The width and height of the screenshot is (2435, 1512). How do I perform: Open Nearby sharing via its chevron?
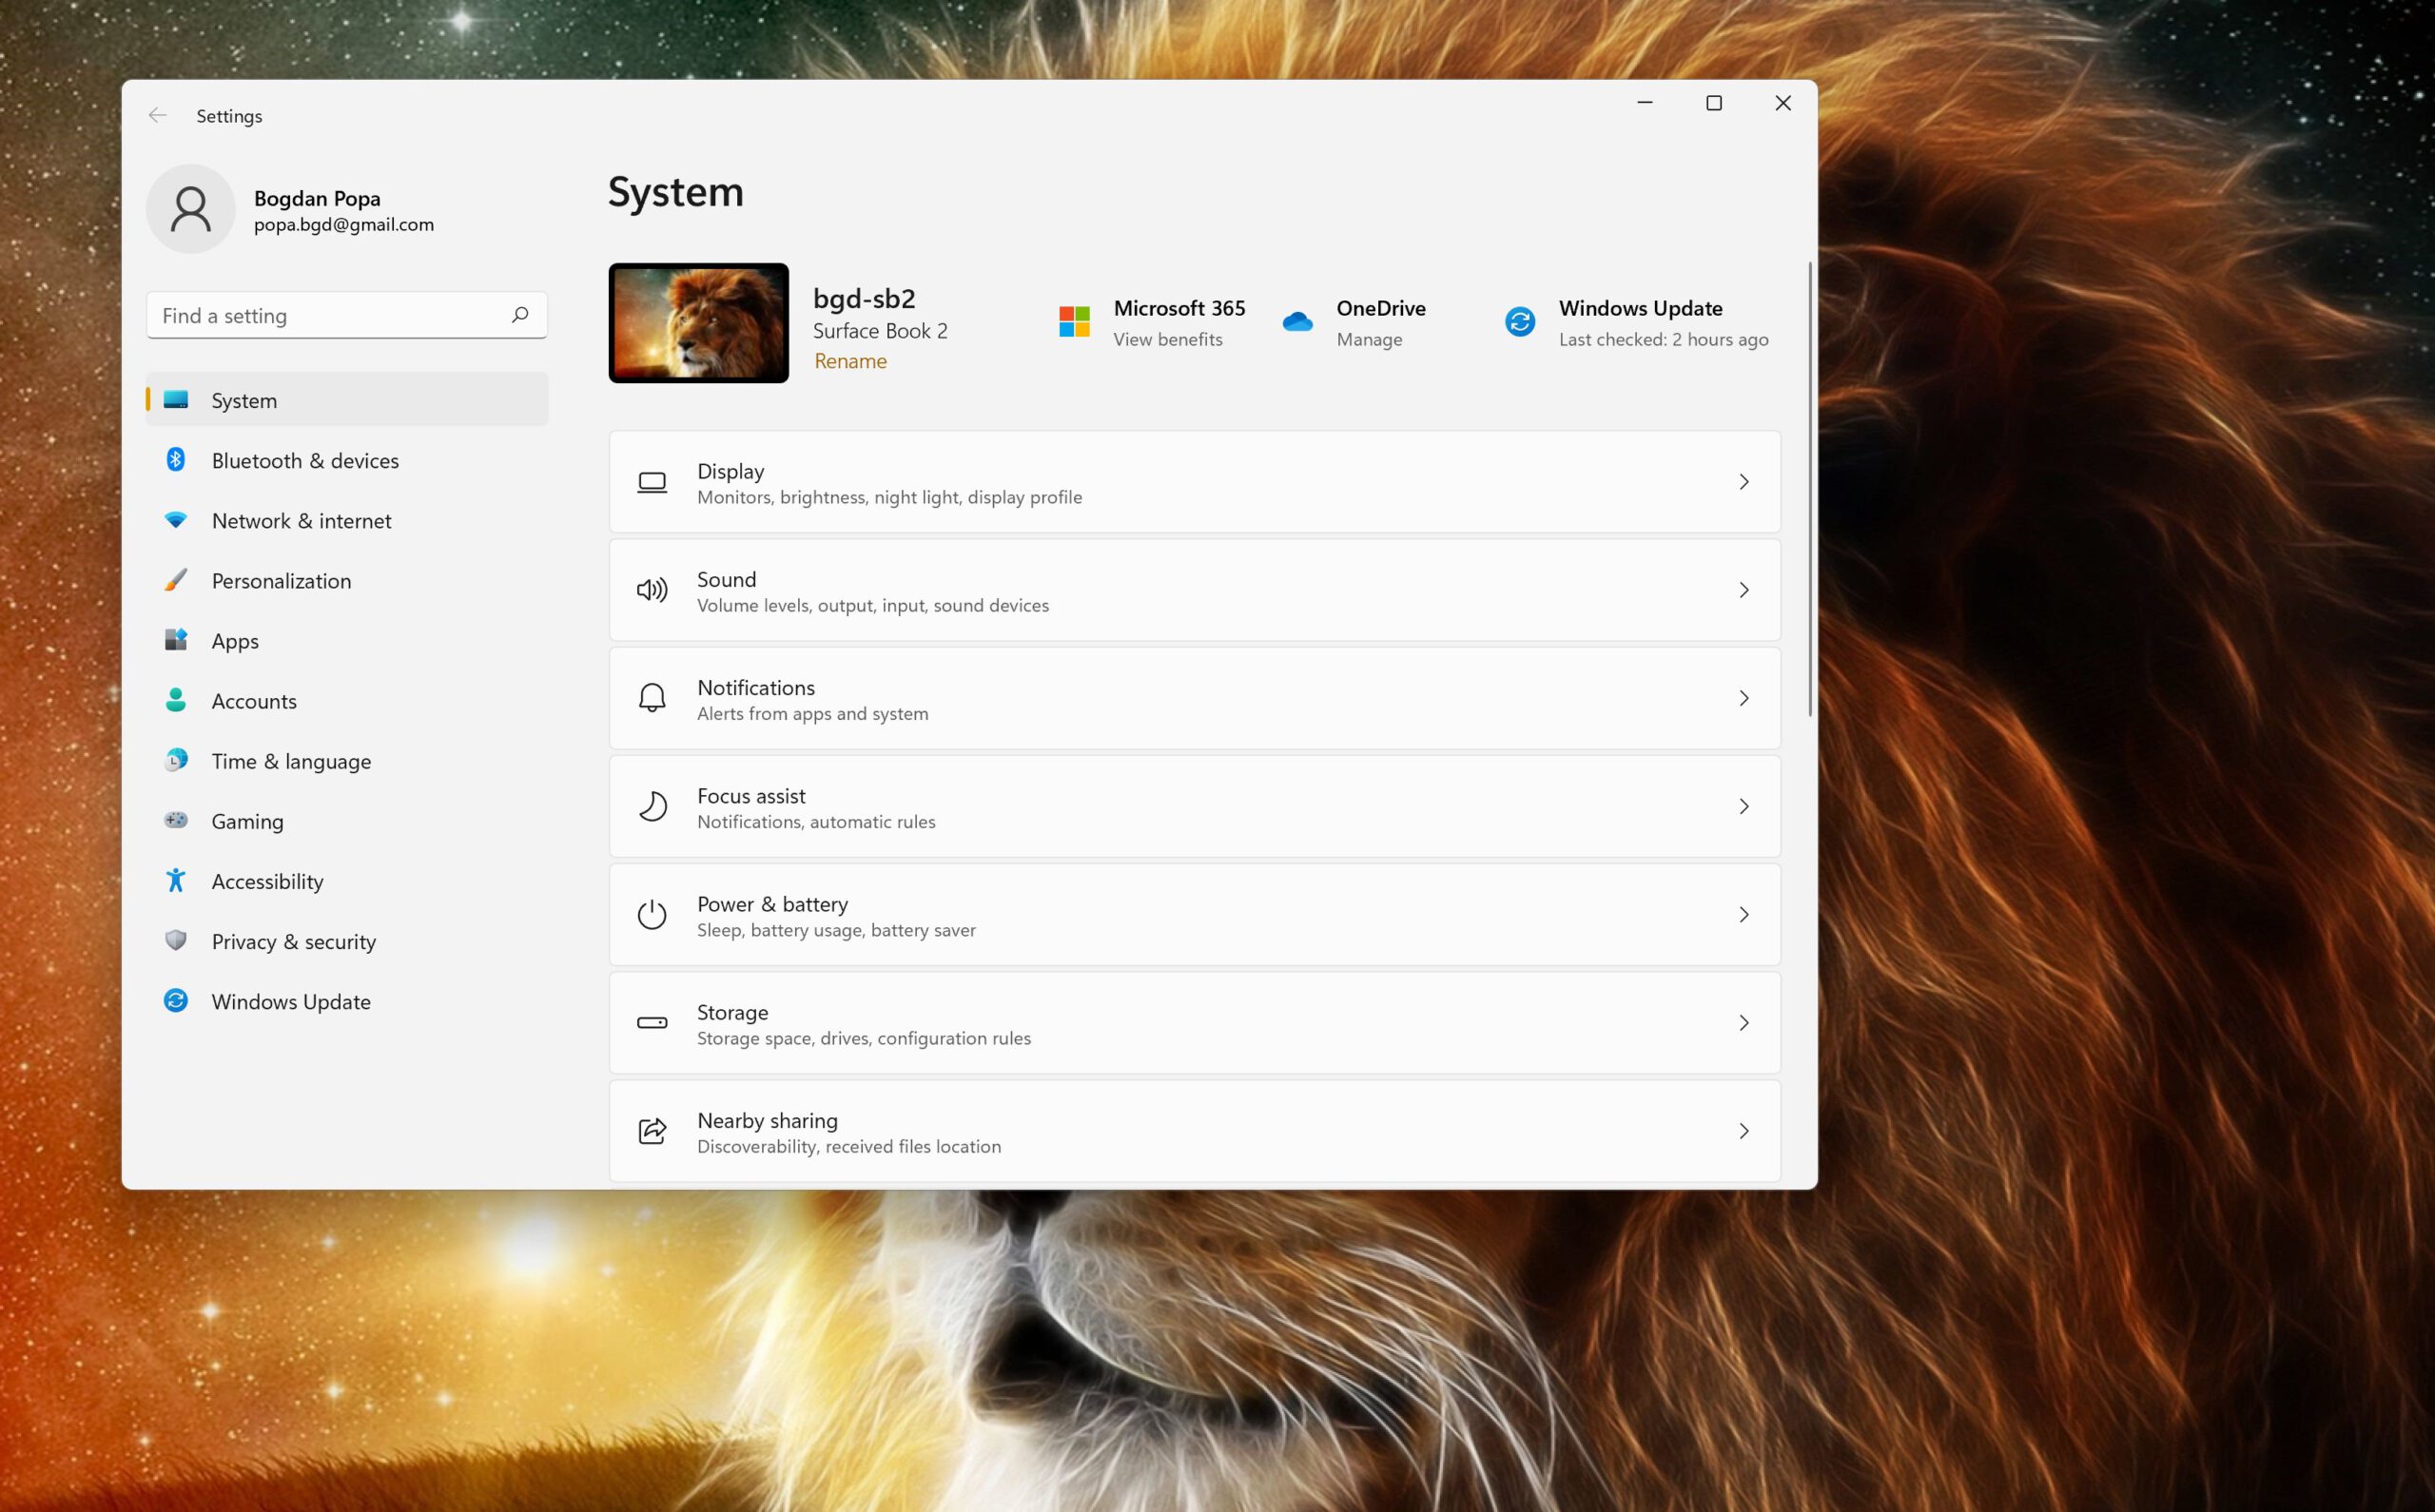pos(1744,1130)
